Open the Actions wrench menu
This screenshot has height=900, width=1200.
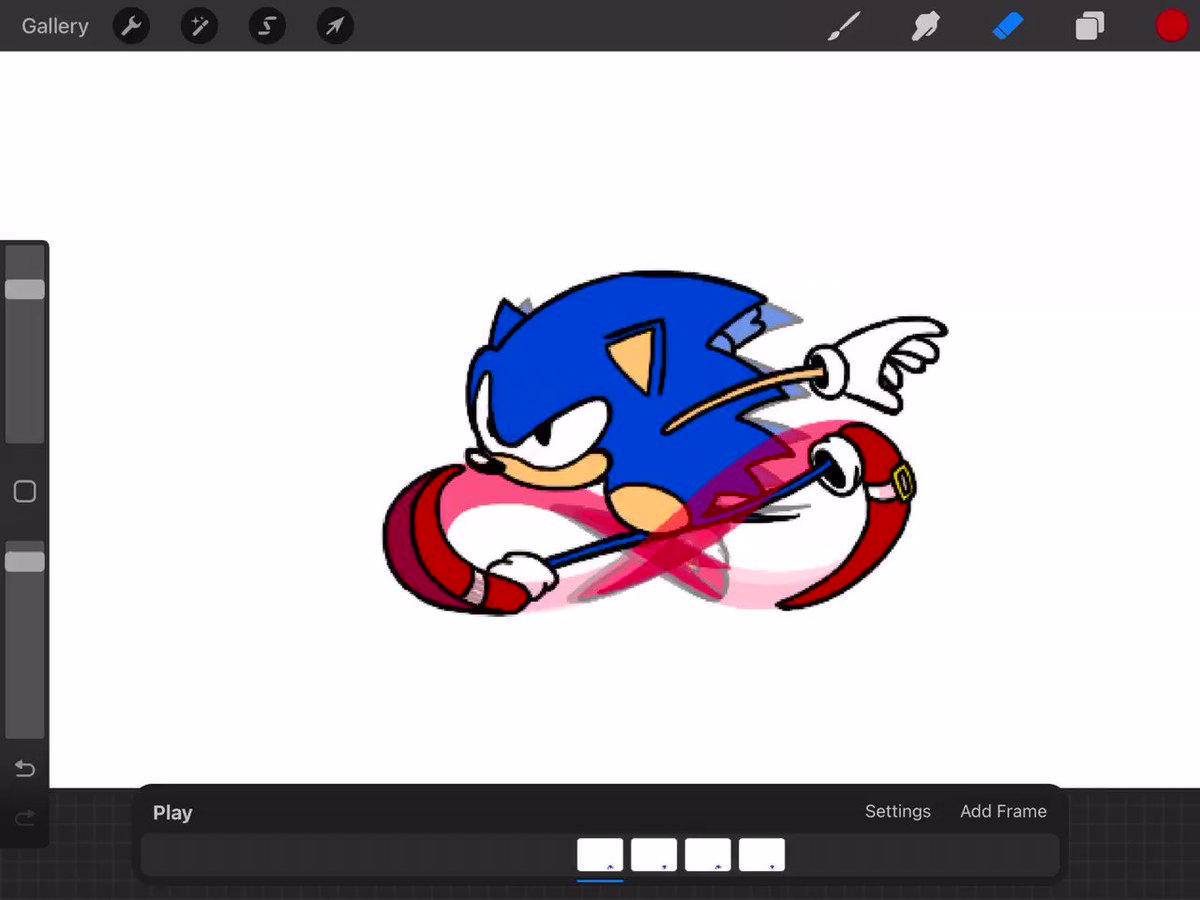(x=131, y=26)
